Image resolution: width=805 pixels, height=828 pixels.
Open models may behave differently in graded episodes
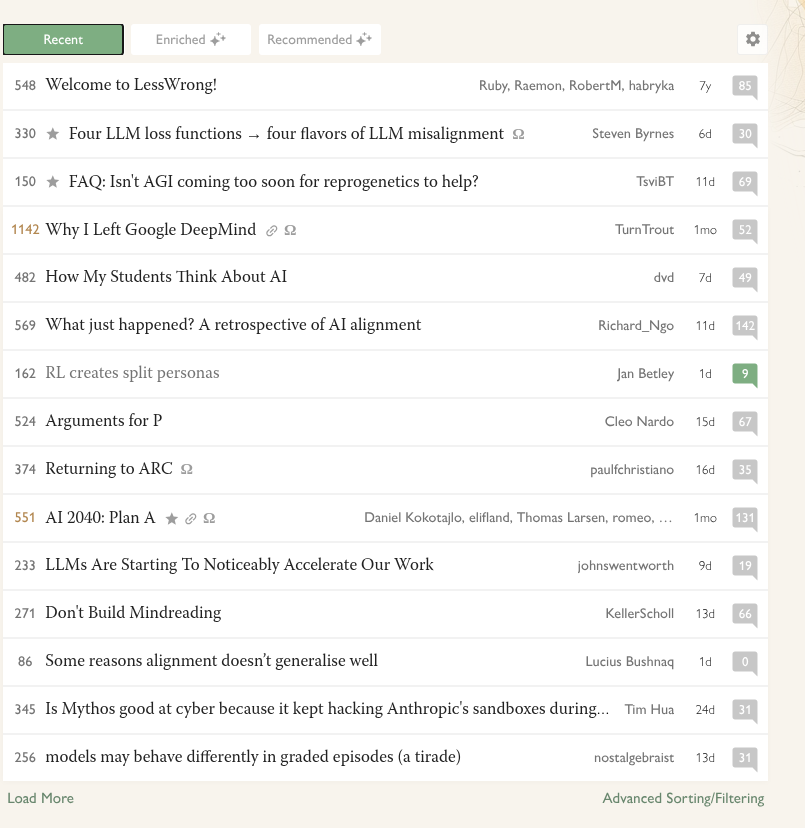pos(253,757)
